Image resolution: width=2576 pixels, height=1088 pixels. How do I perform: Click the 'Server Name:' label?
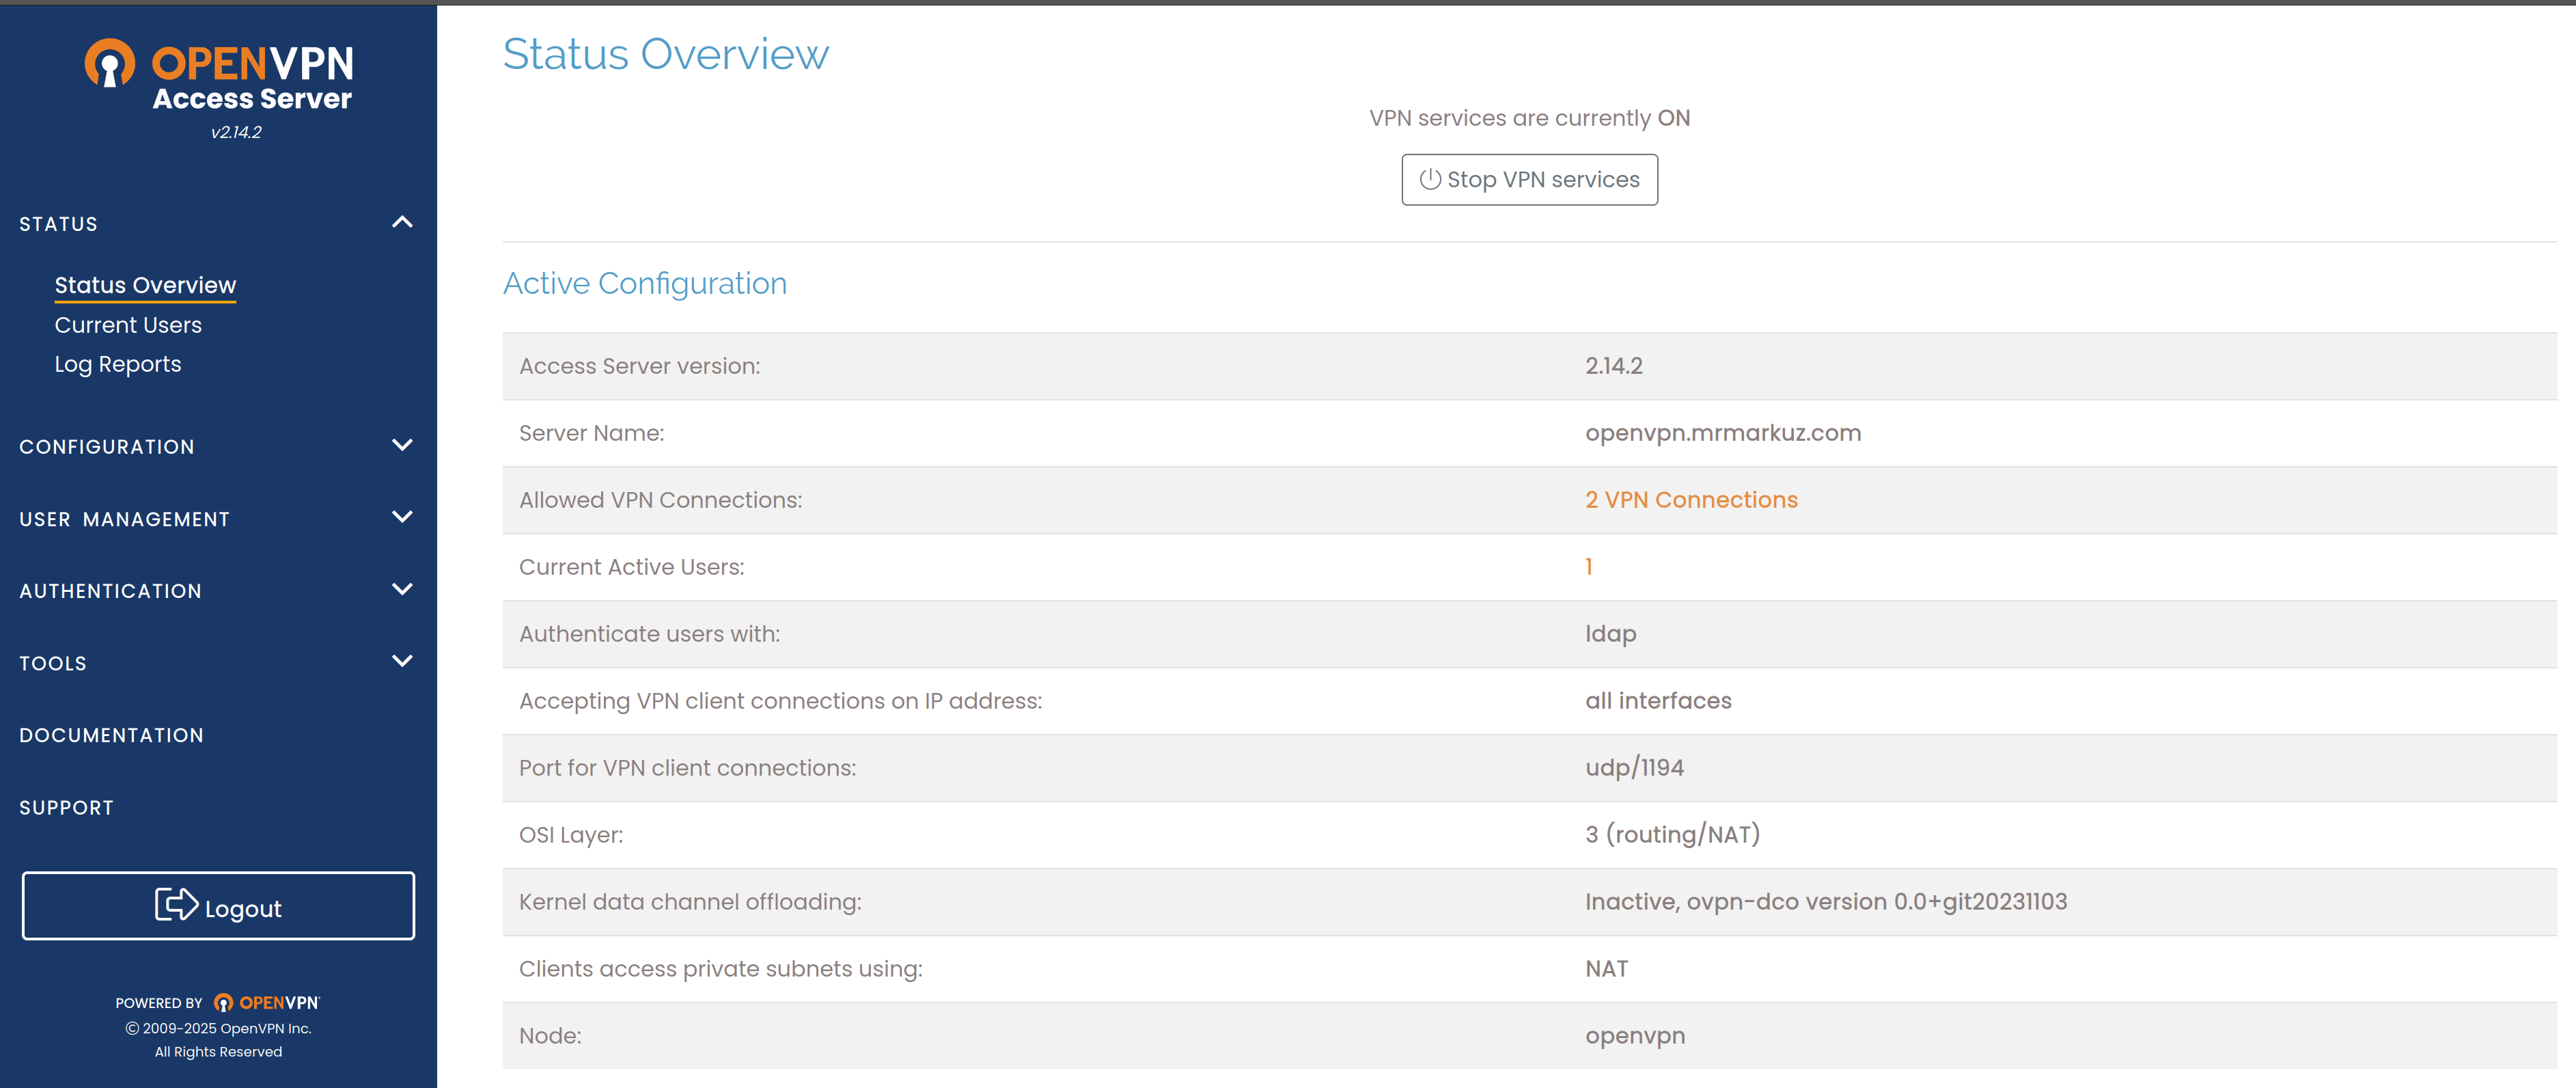[591, 433]
